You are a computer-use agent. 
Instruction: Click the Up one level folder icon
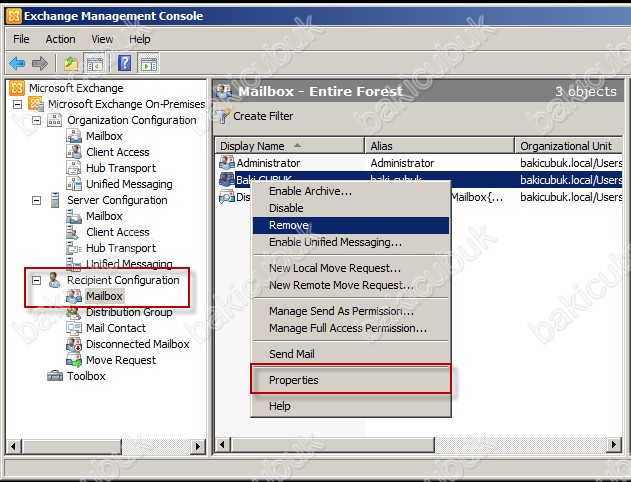[x=71, y=63]
